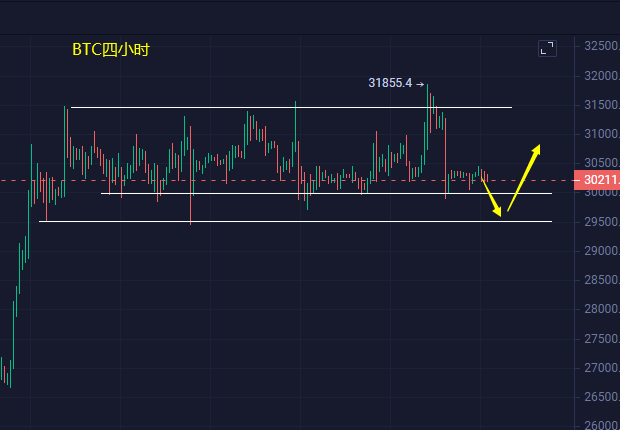Click the 27500 price axis label

(x=602, y=339)
